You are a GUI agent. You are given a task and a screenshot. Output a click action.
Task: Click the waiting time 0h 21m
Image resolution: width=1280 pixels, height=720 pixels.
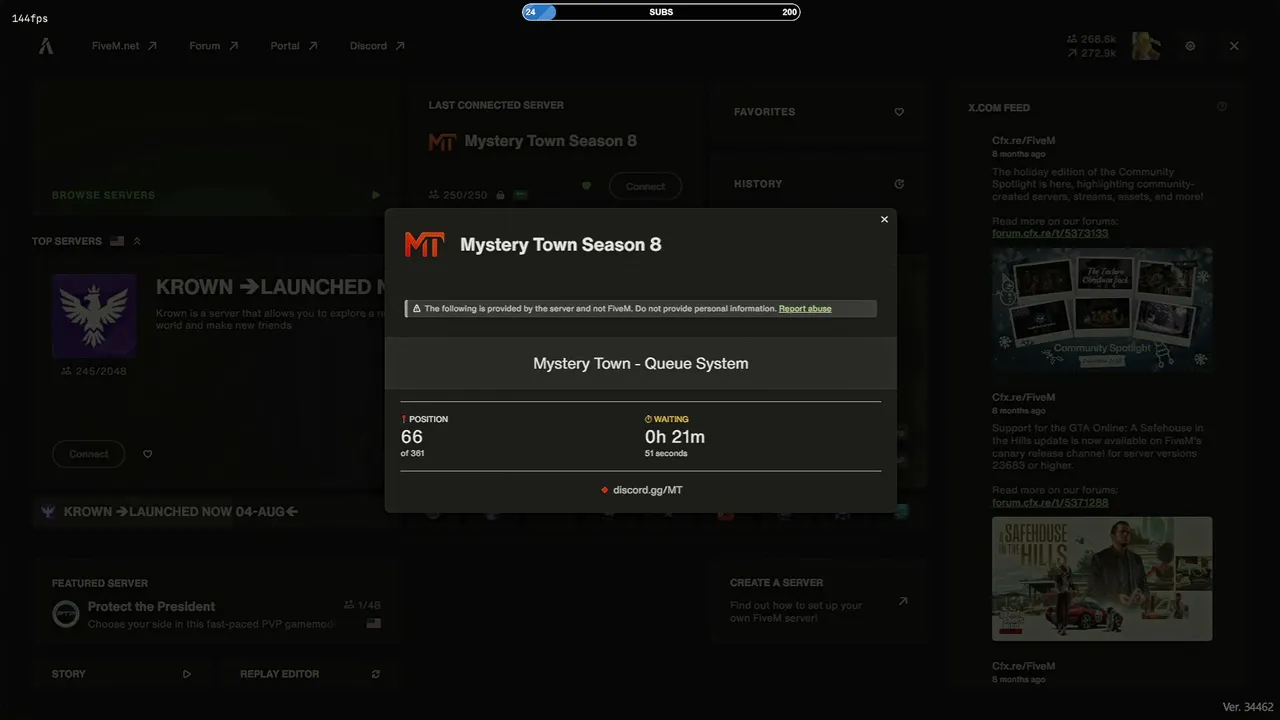coord(675,437)
